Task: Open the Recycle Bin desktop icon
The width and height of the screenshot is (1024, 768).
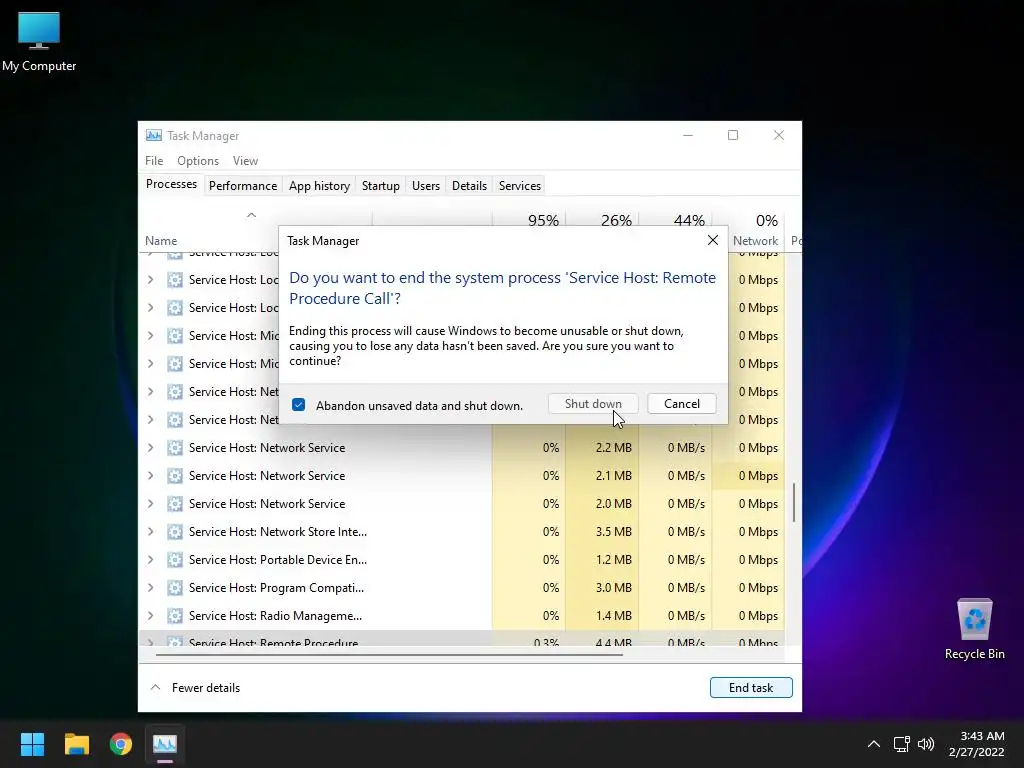Action: [x=974, y=630]
